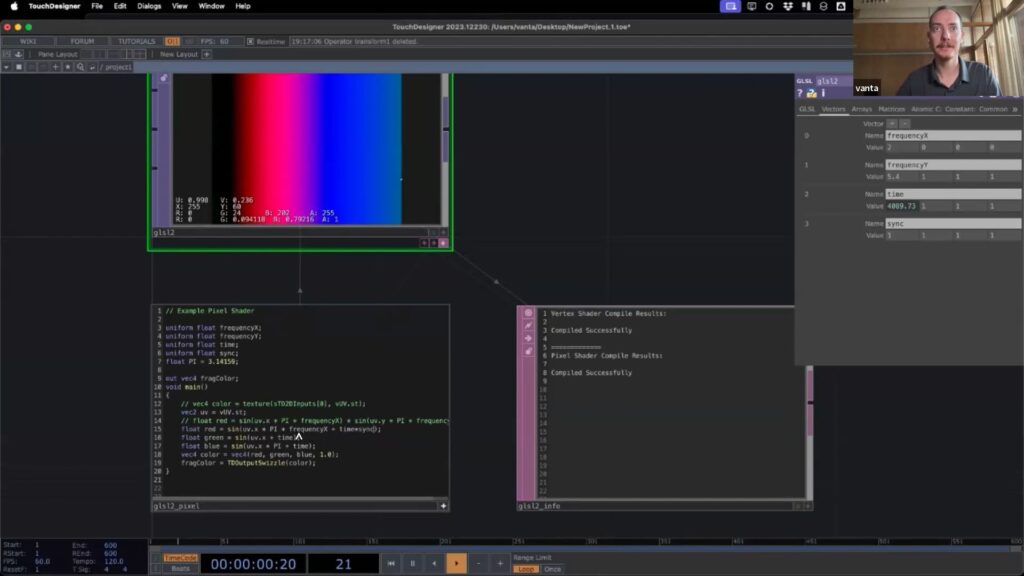Enable Once range limit mode

[x=552, y=569]
